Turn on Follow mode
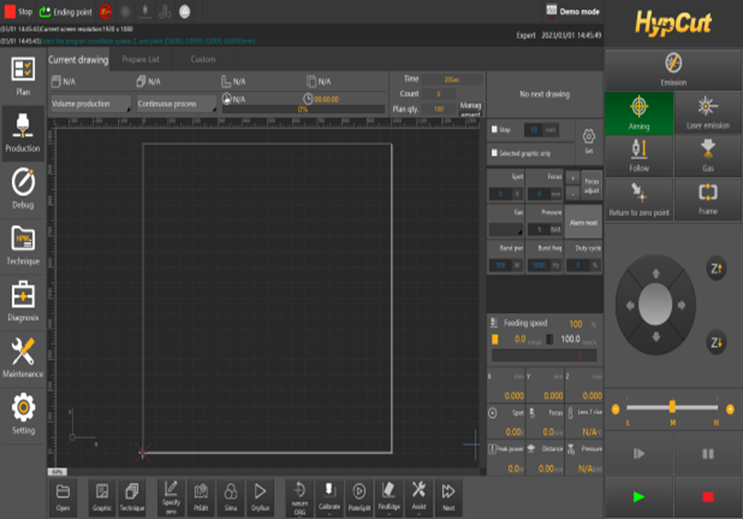743x519 pixels. pyautogui.click(x=639, y=155)
